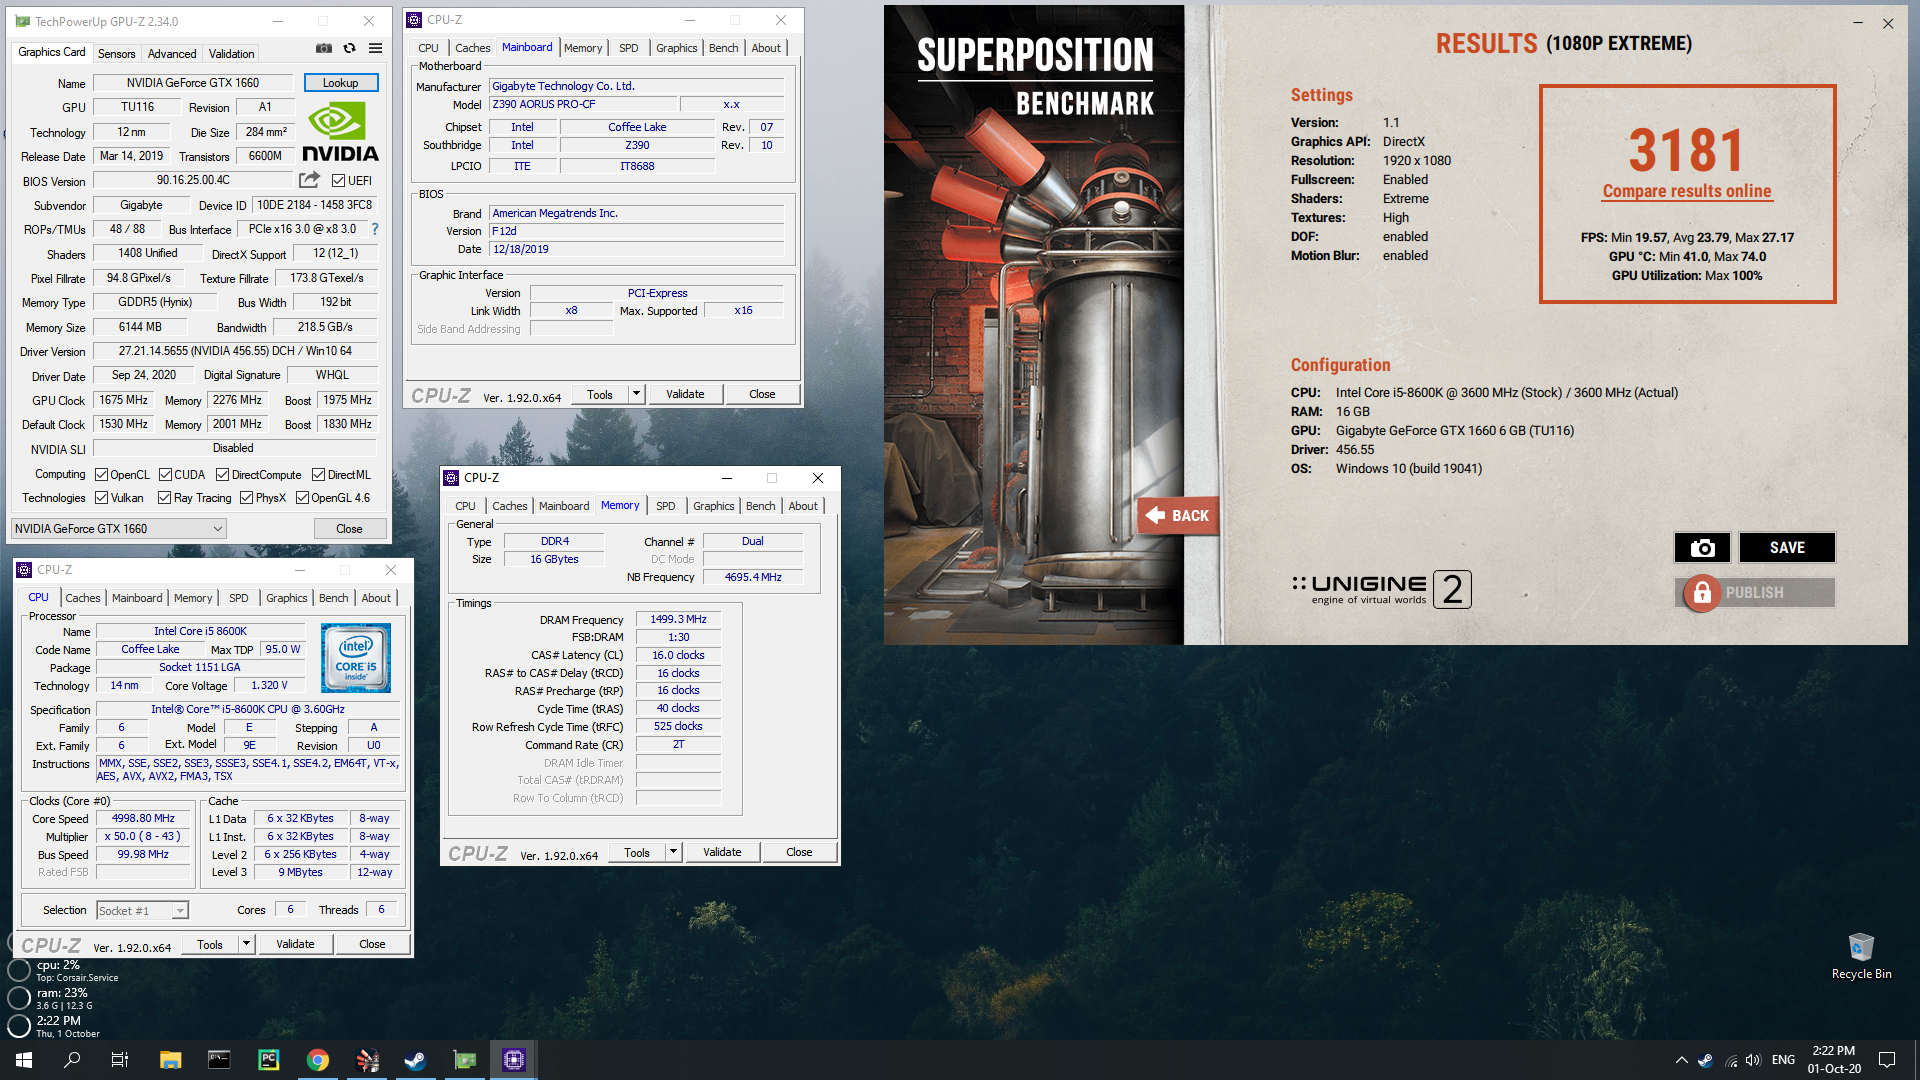Toggle the Vulkan checkbox

[101, 498]
